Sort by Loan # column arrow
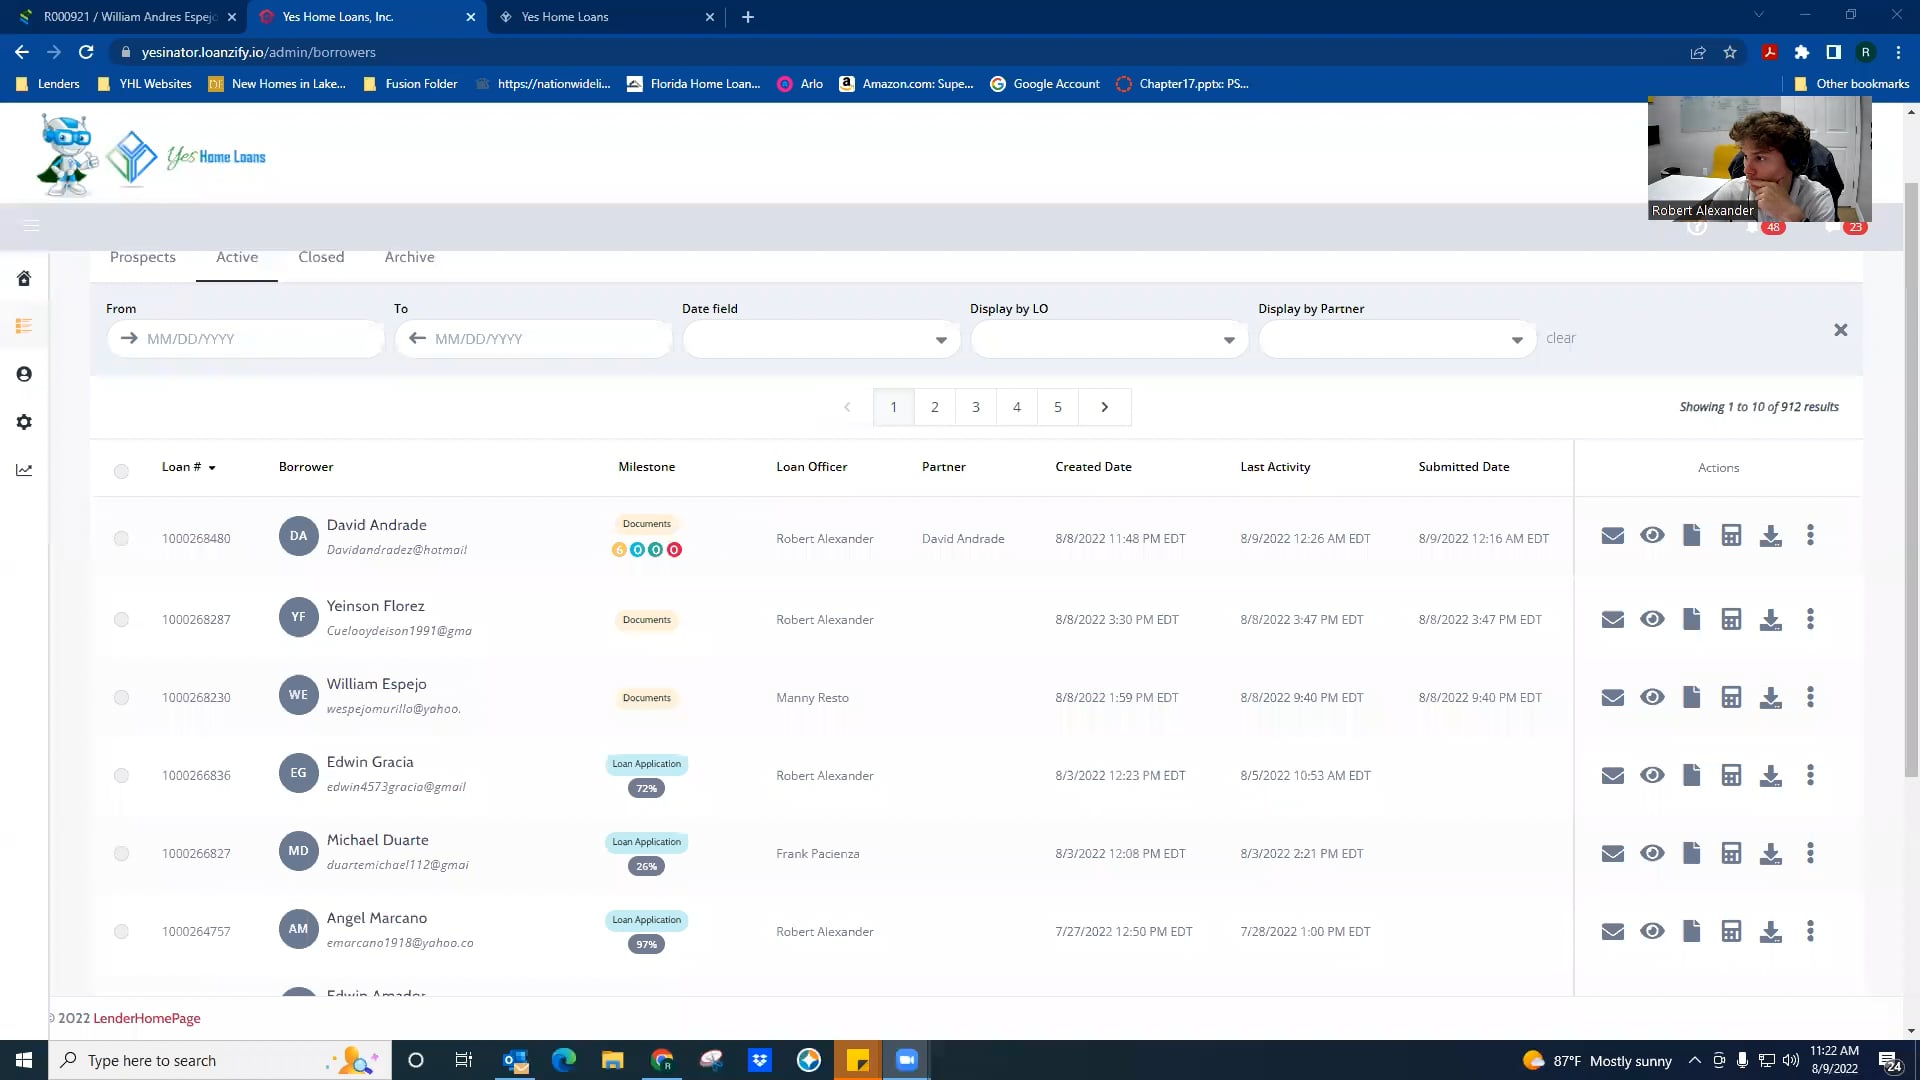Viewport: 1920px width, 1080px height. pos(212,468)
